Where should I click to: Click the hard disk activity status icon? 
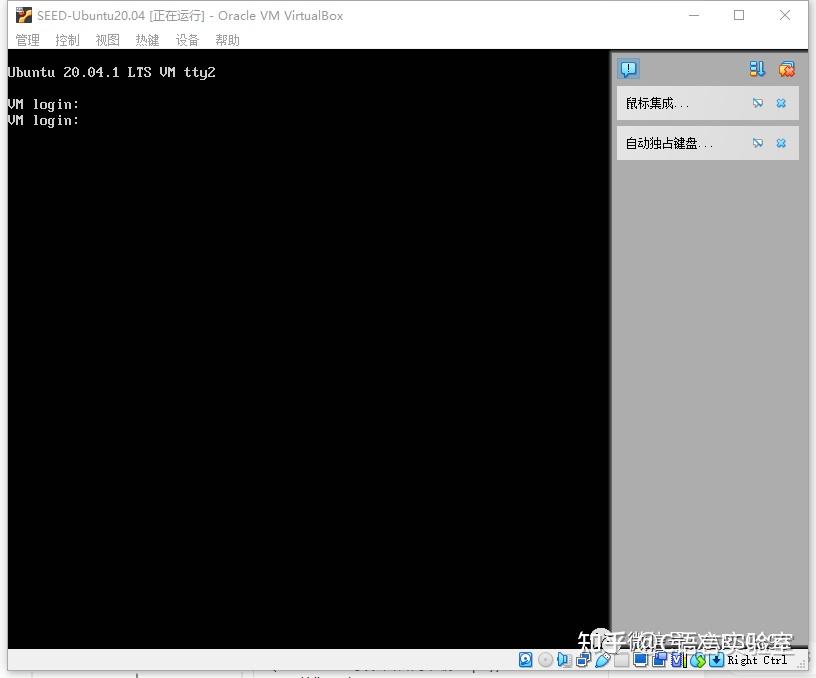coord(526,660)
